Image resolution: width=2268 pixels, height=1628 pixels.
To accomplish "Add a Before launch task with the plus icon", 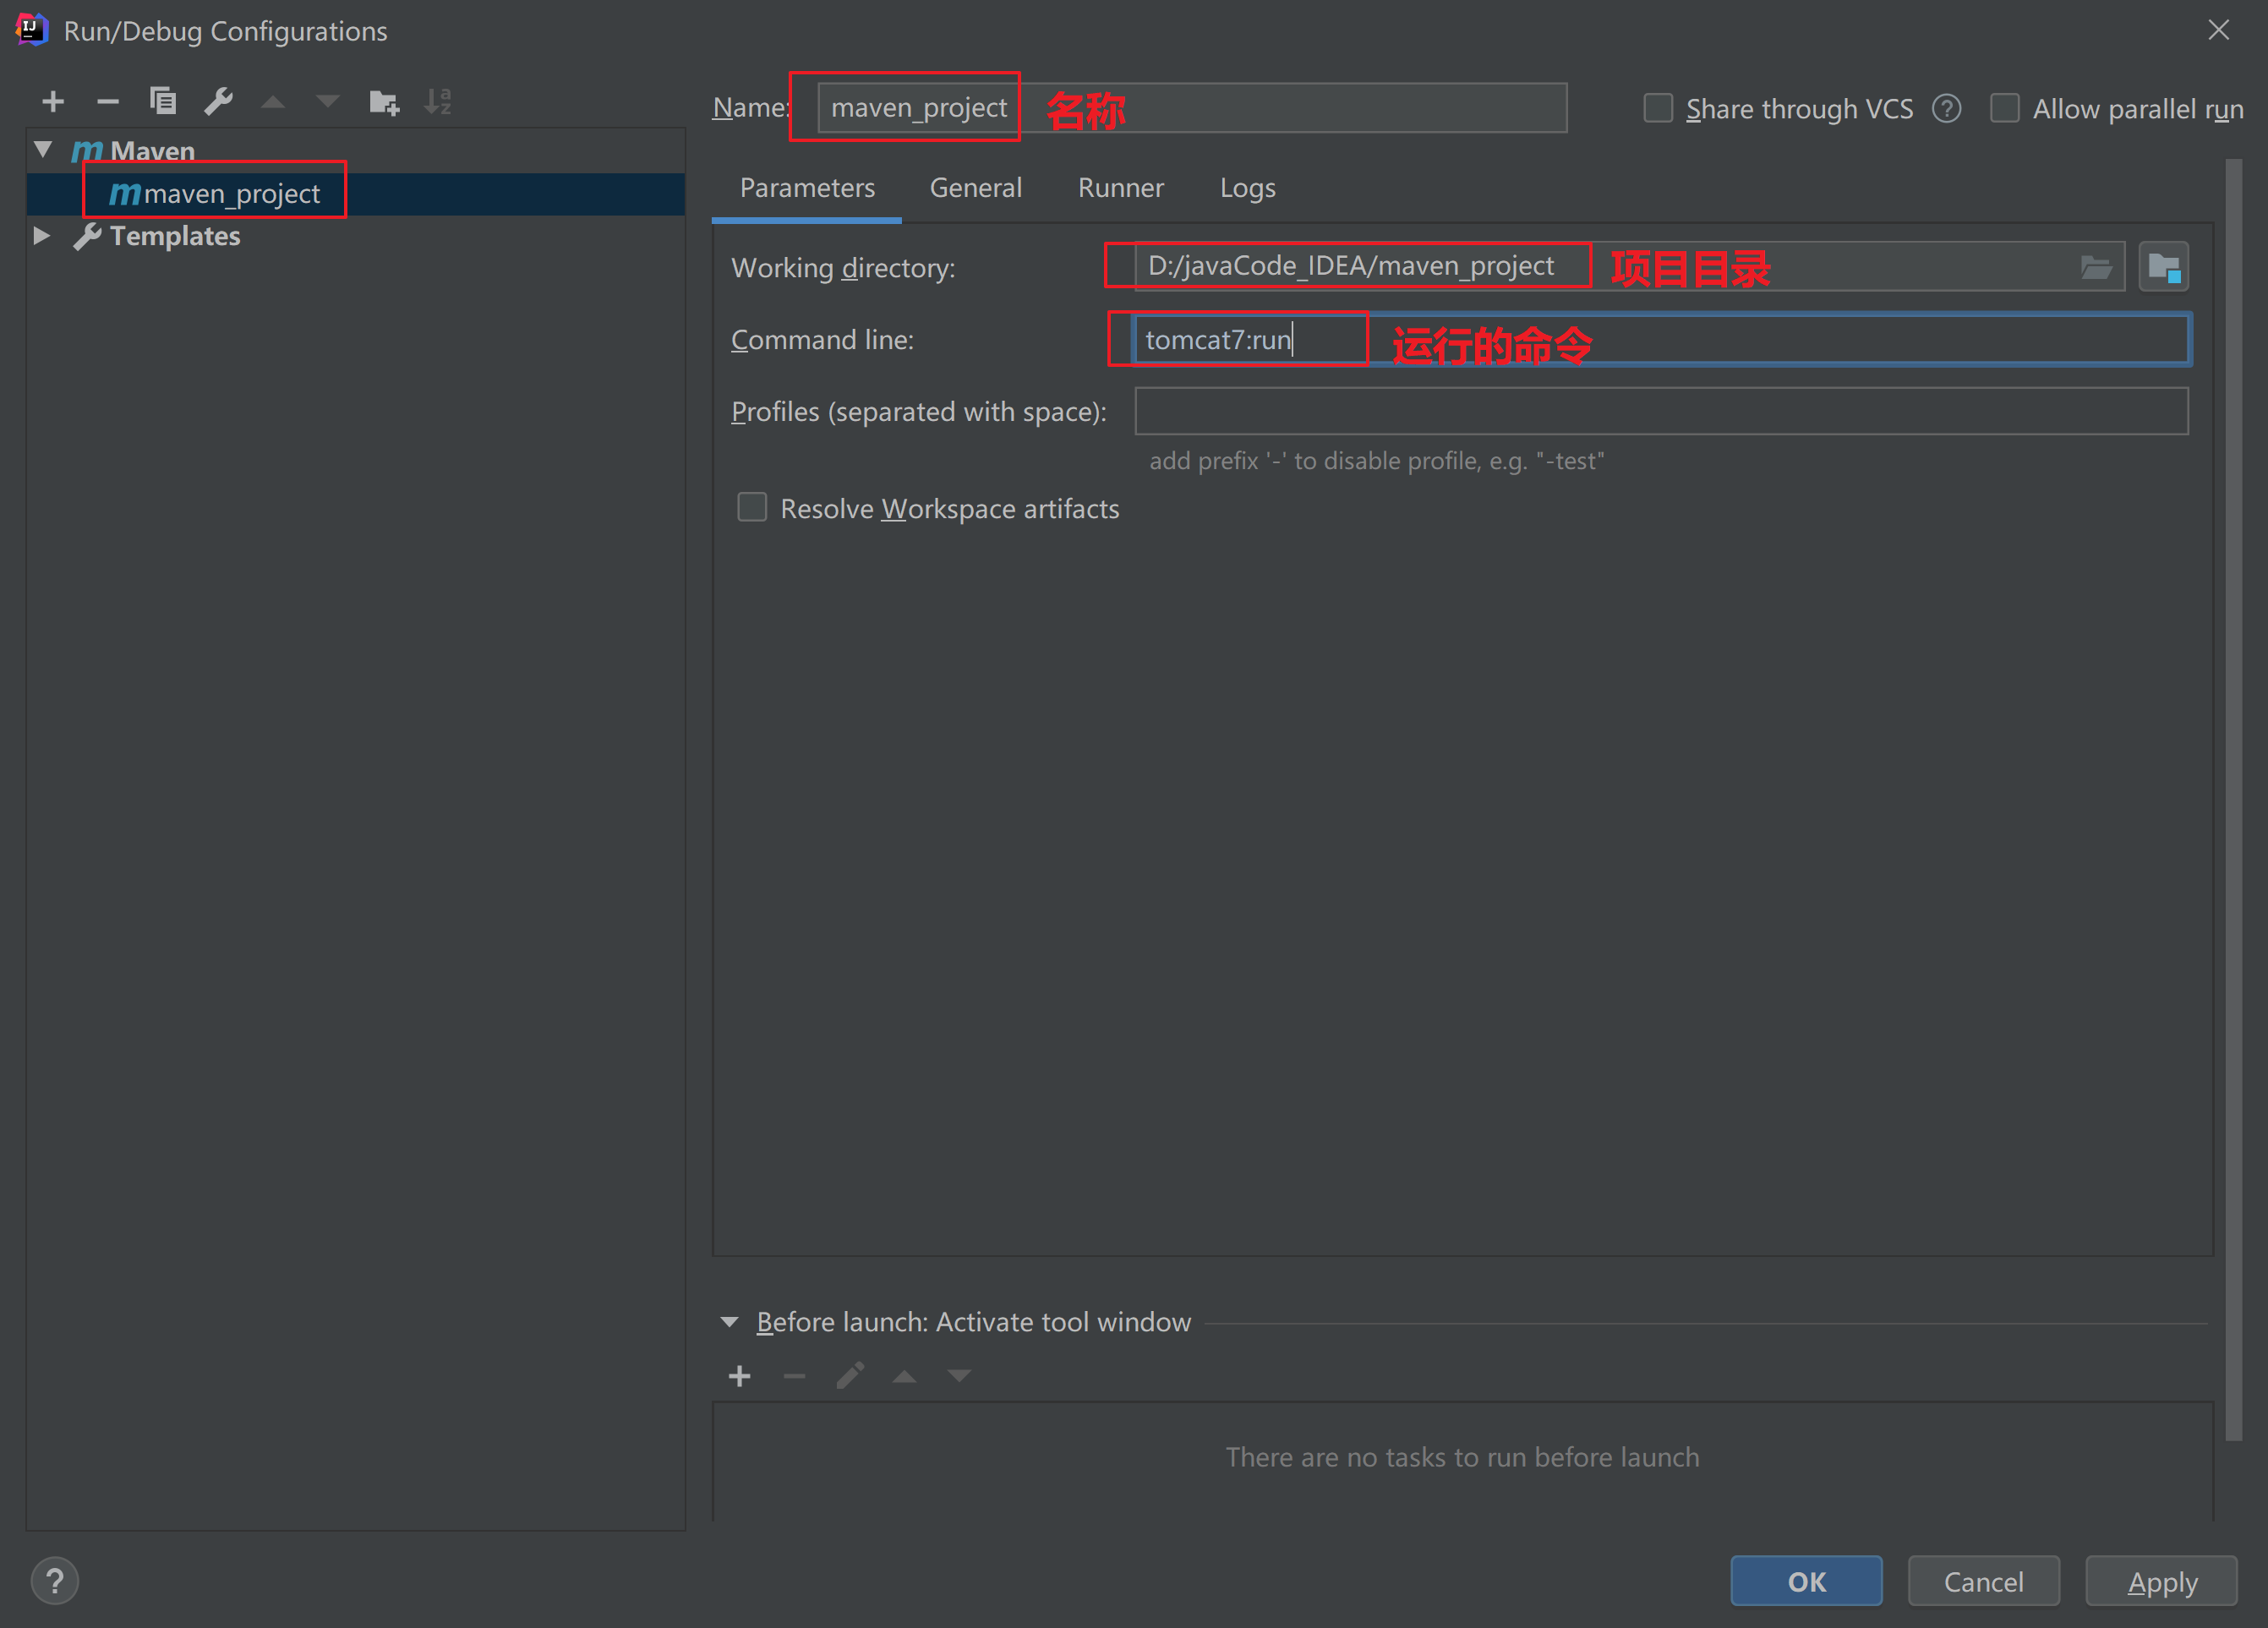I will click(x=740, y=1377).
